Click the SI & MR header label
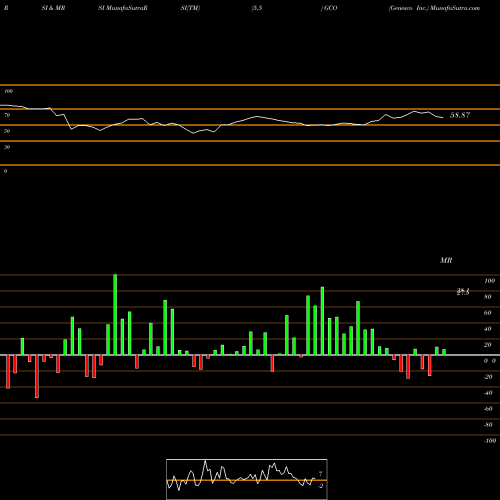 (53, 8)
